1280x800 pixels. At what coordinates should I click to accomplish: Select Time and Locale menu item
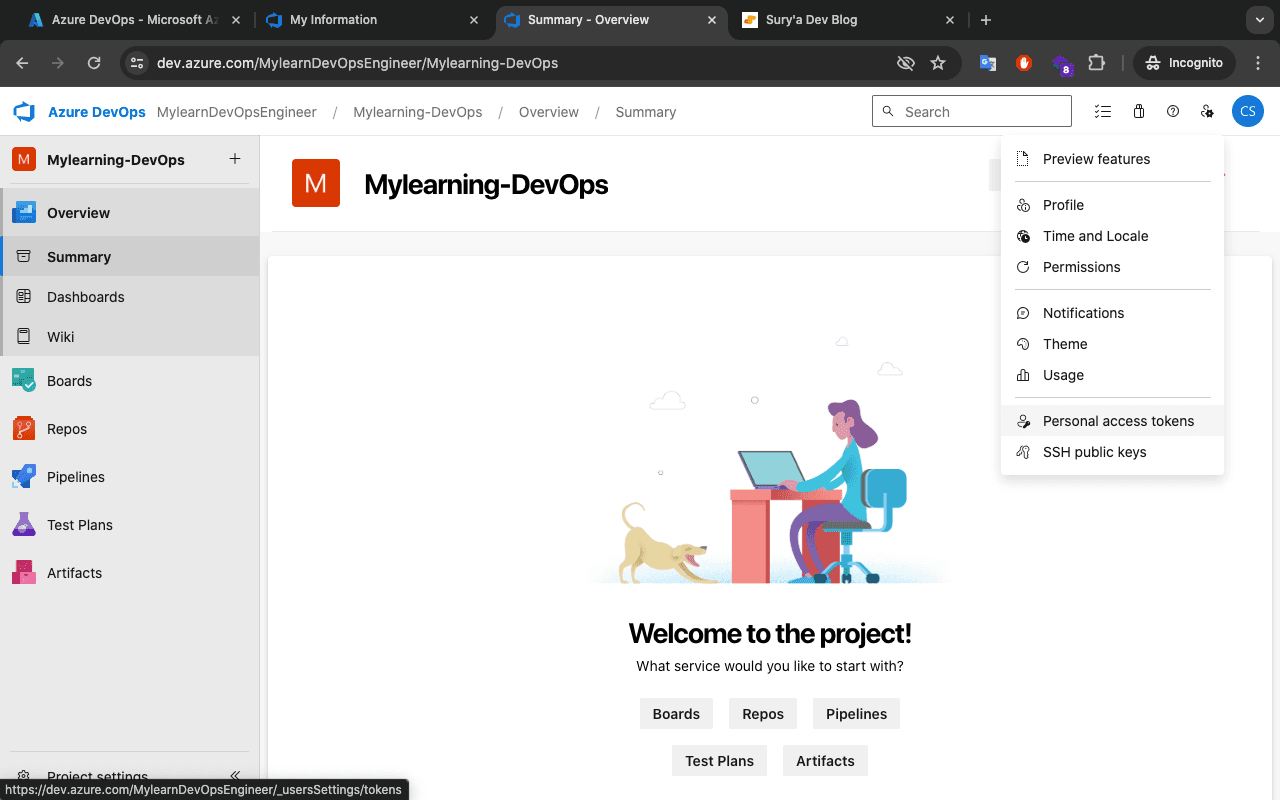pos(1112,236)
